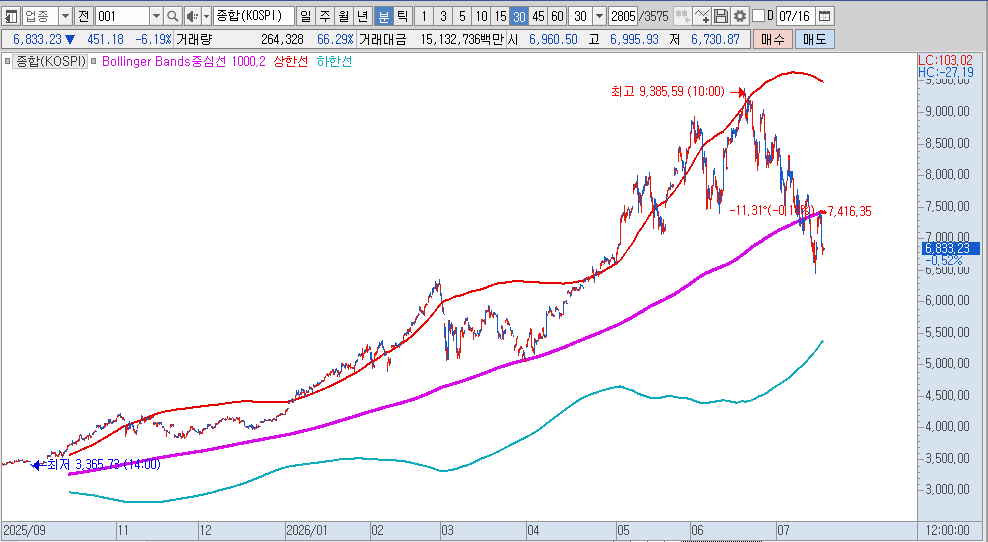
Task: Click the 종합(KOSPI) legend label
Action: pyautogui.click(x=51, y=62)
